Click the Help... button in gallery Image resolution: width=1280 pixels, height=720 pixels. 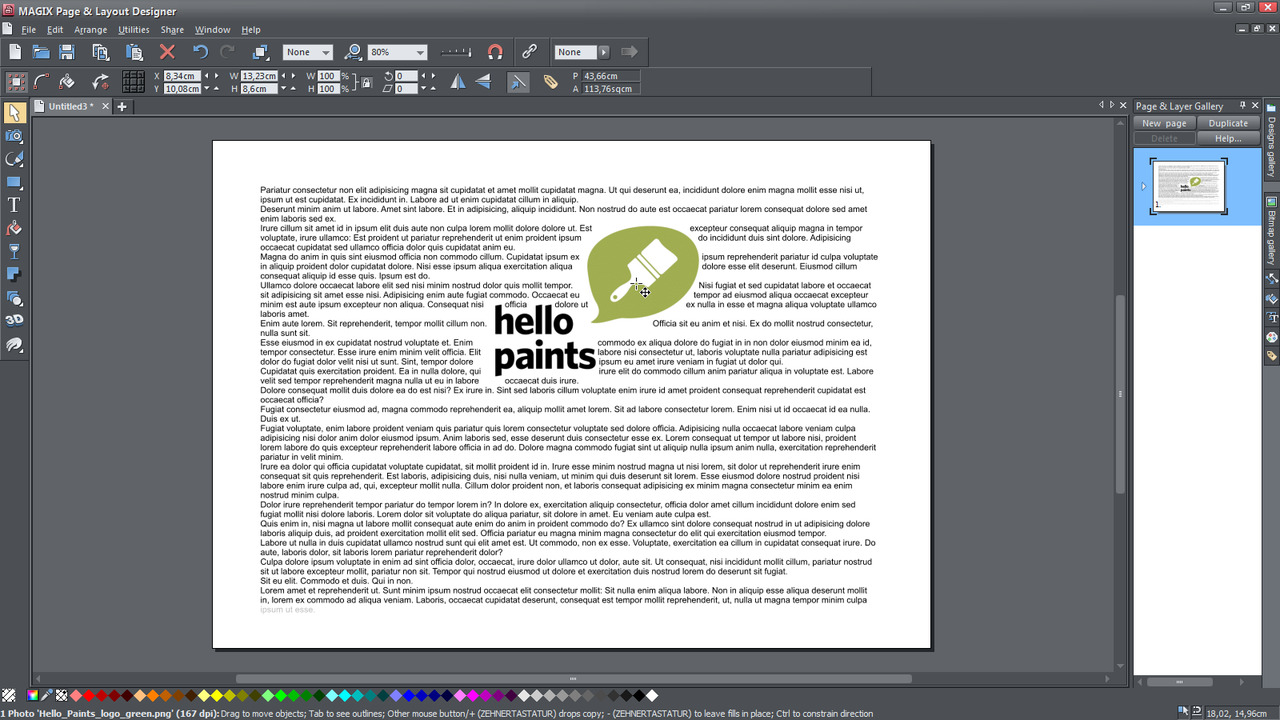click(x=1228, y=138)
